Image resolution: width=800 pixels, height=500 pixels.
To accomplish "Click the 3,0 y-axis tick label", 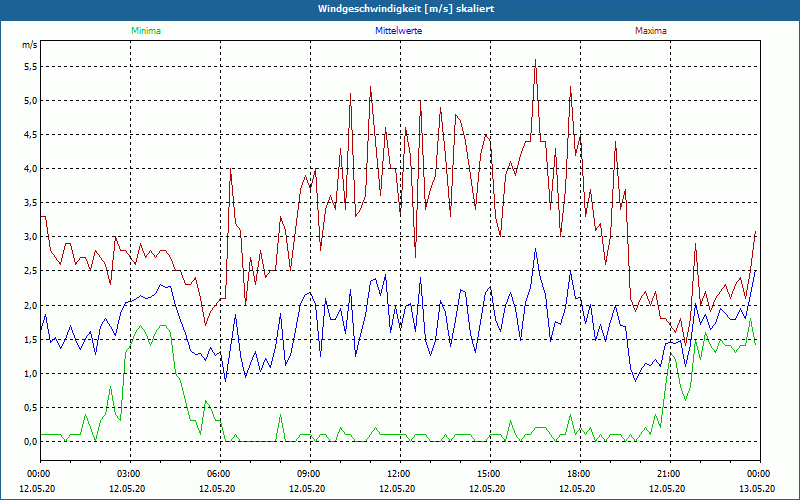I will (x=30, y=237).
